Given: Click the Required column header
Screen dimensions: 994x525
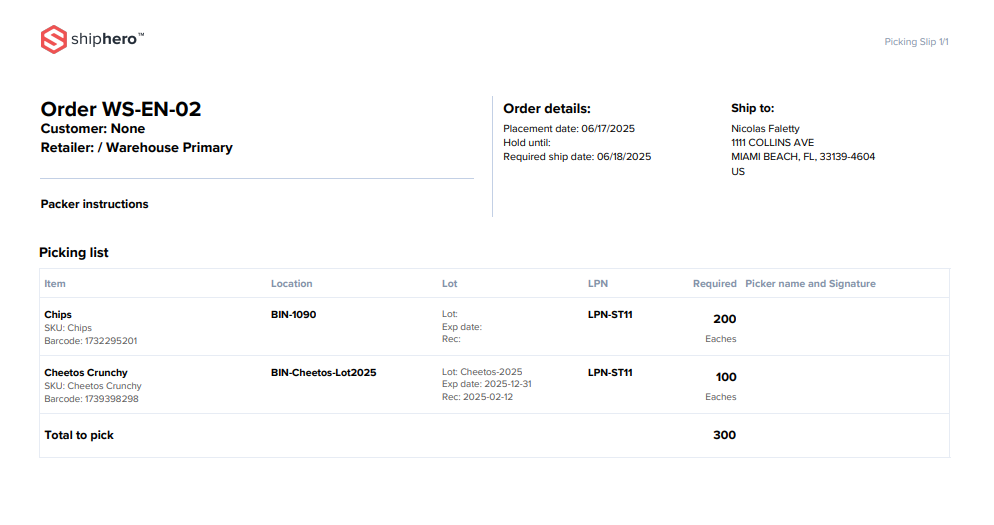Looking at the screenshot, I should [x=714, y=284].
